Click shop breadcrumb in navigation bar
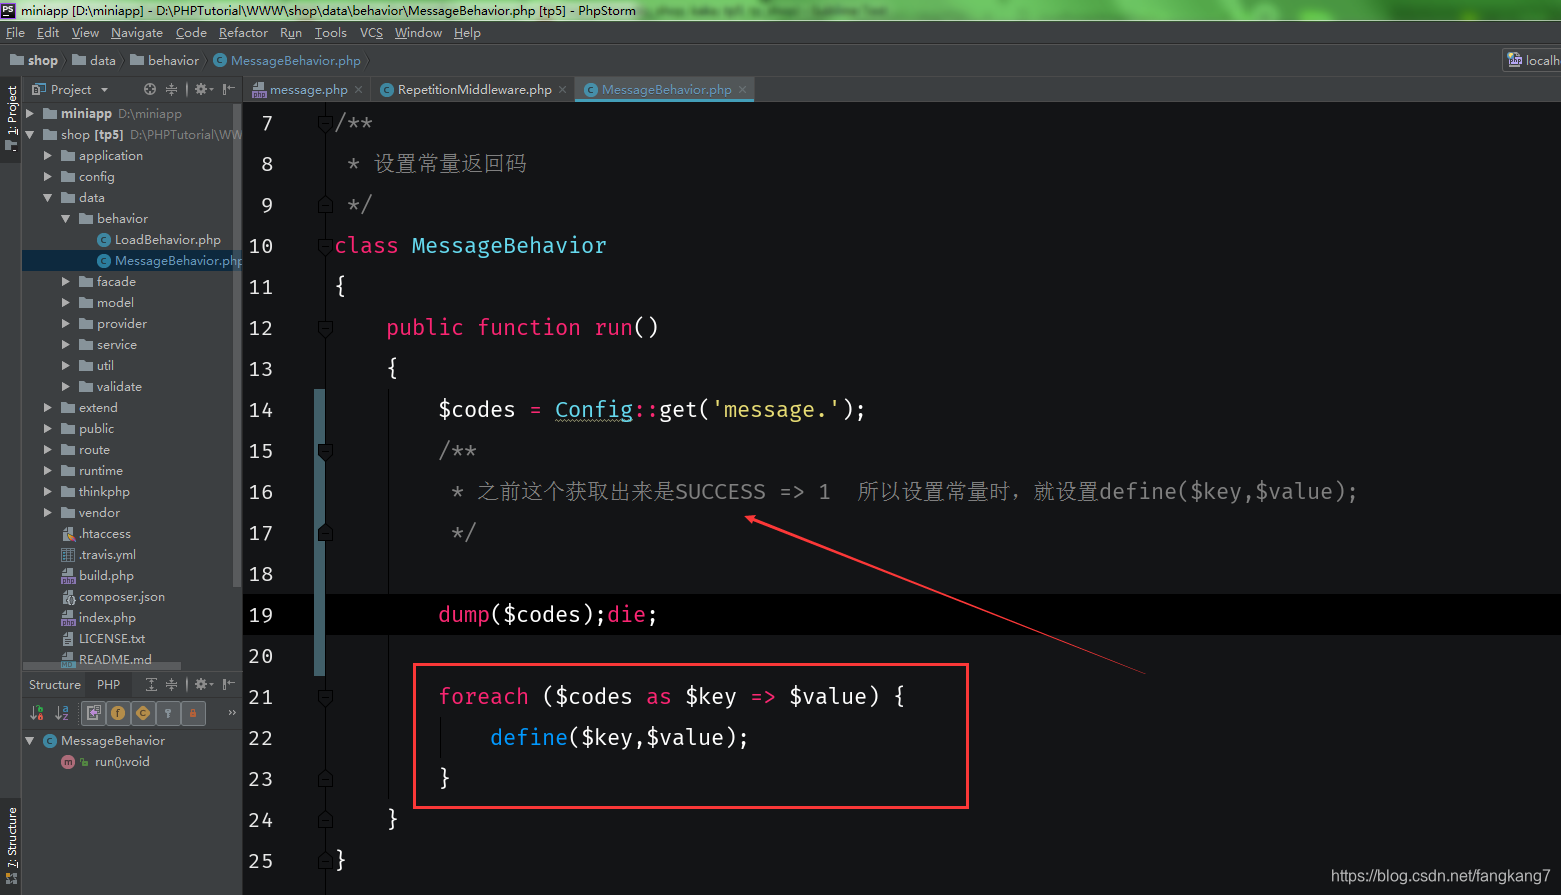Viewport: 1561px width, 895px height. (x=34, y=61)
